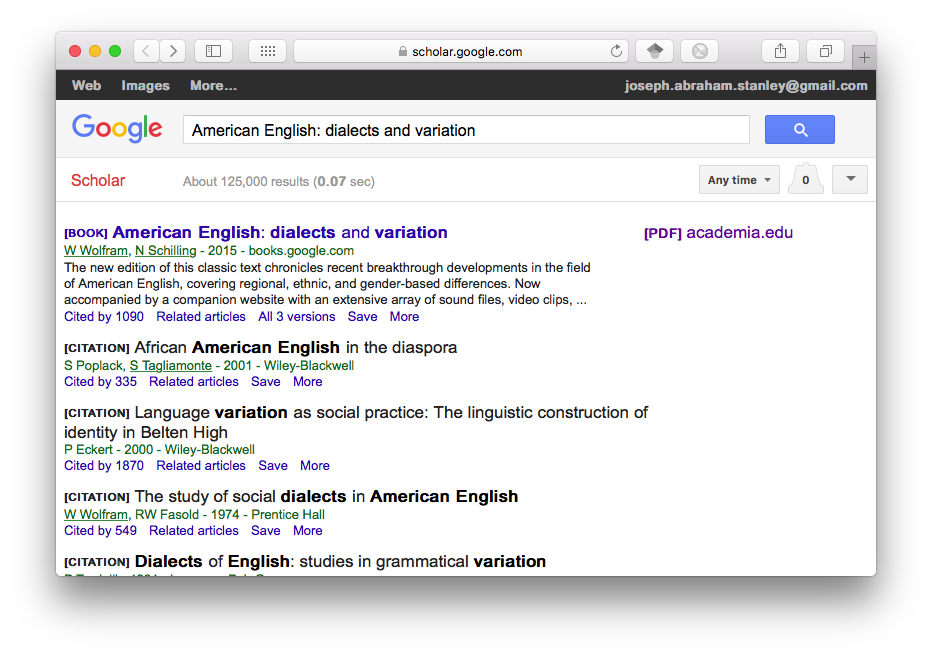Click More under the Poplack 2001 result
The image size is (932, 656).
(308, 381)
